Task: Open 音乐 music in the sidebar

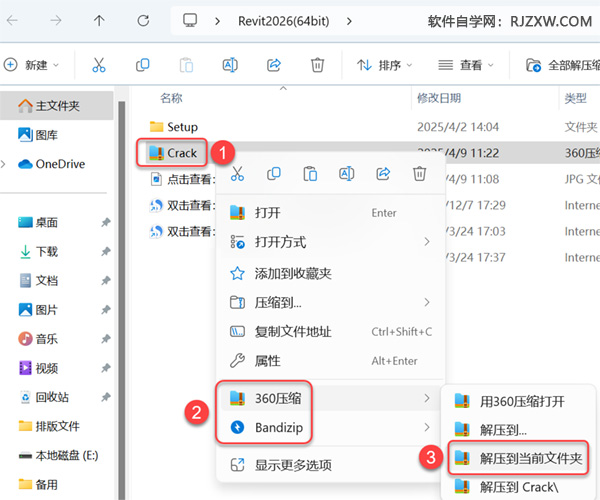Action: coord(38,339)
